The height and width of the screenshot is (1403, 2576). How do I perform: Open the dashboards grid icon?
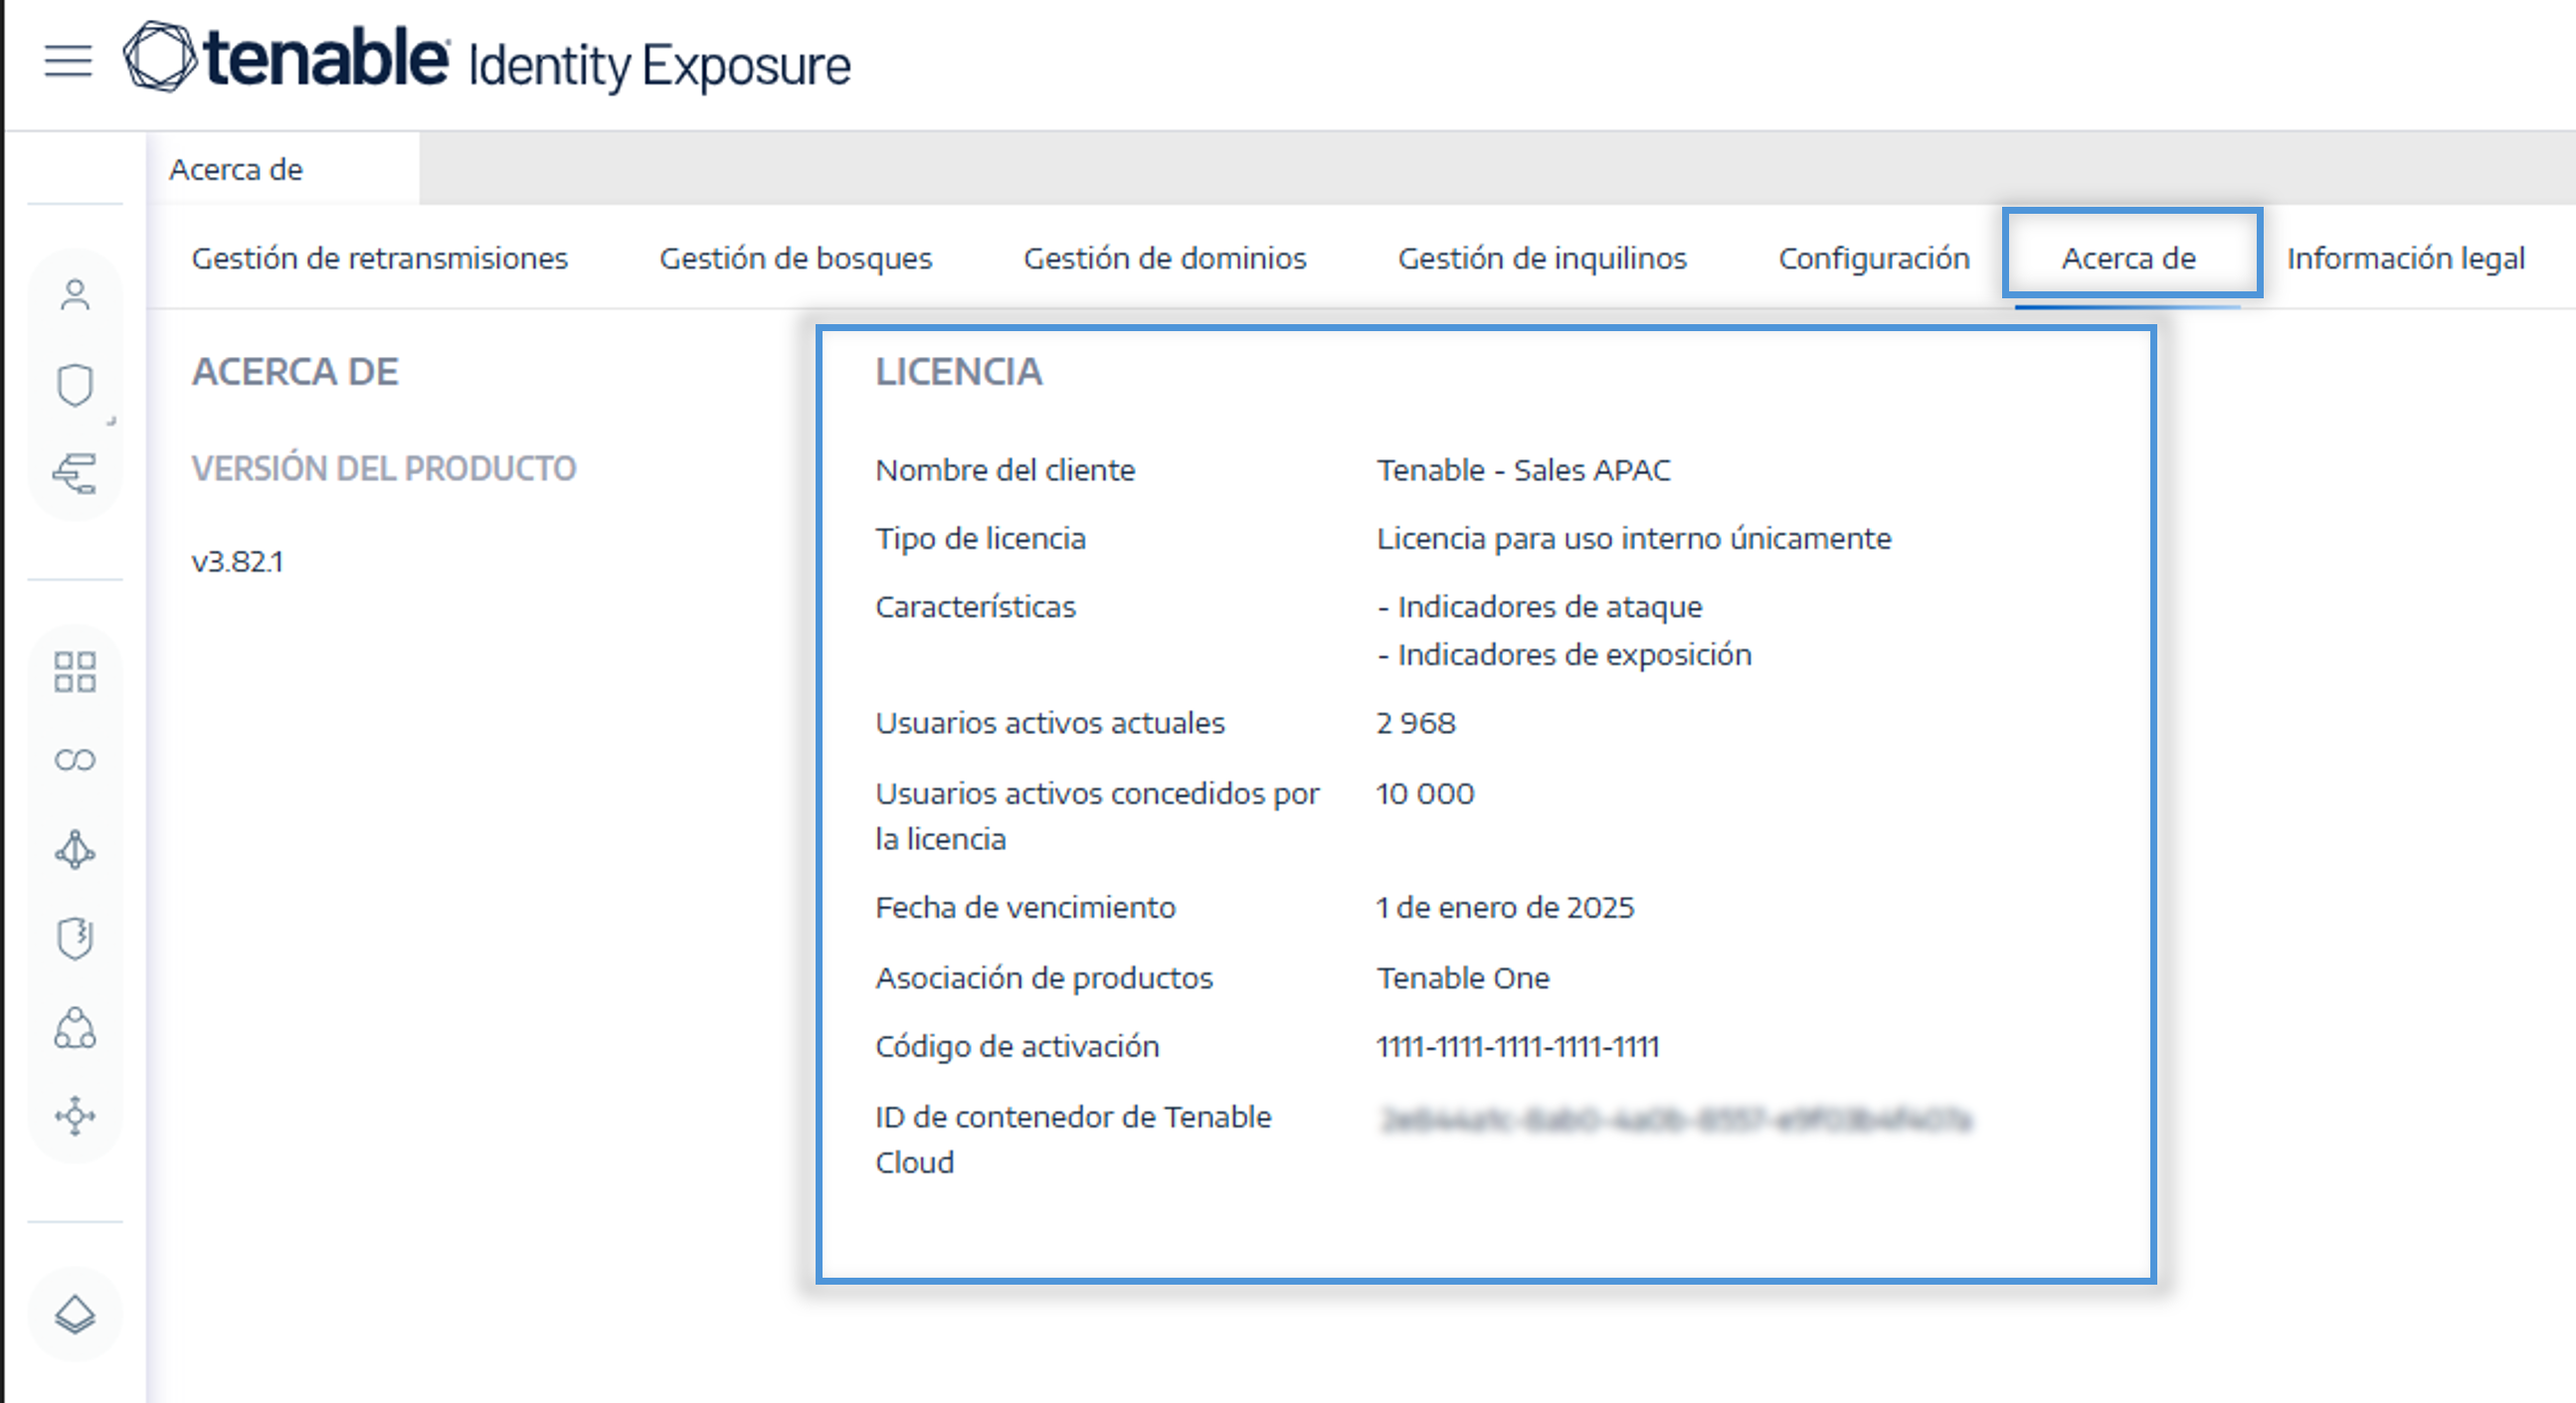[75, 672]
